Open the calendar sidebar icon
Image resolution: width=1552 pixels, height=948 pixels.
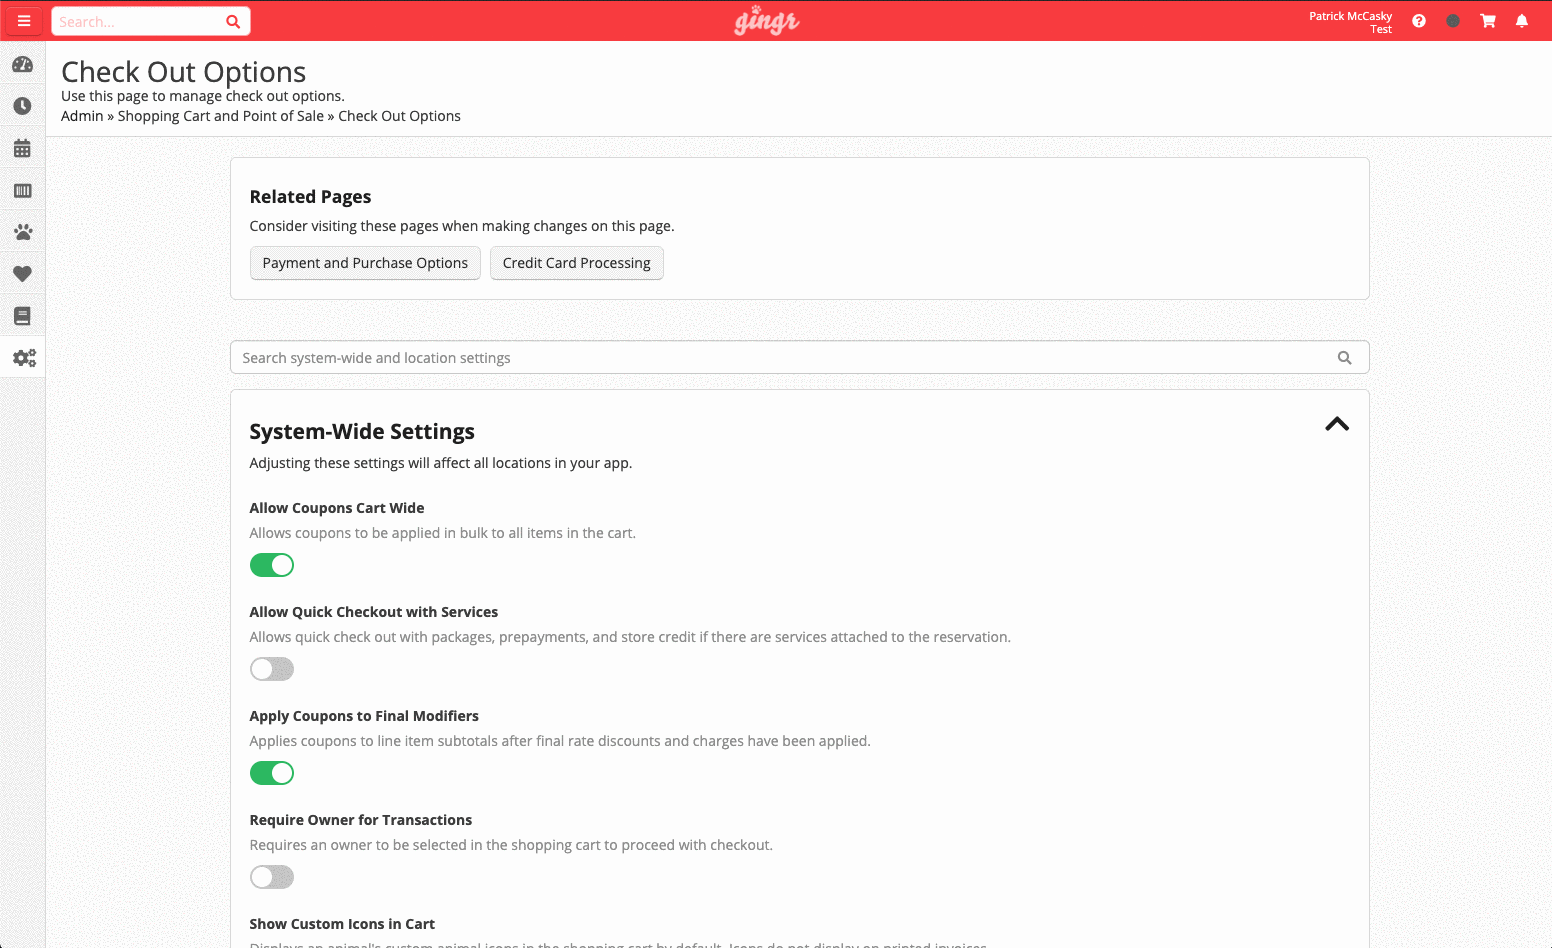(23, 148)
